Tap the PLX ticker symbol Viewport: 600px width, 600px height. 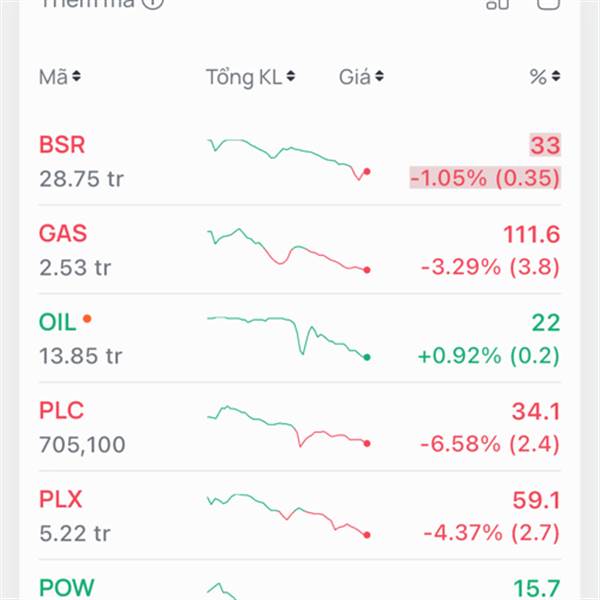(x=61, y=498)
